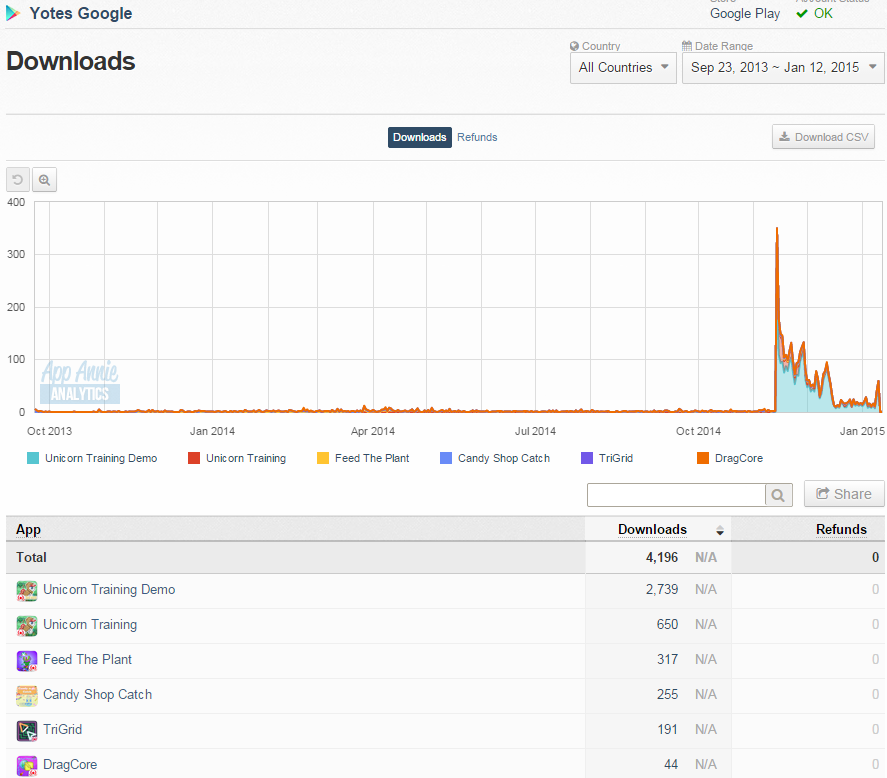The height and width of the screenshot is (778, 887).
Task: Toggle Feed The Plant yellow legend swatch
Action: click(322, 458)
